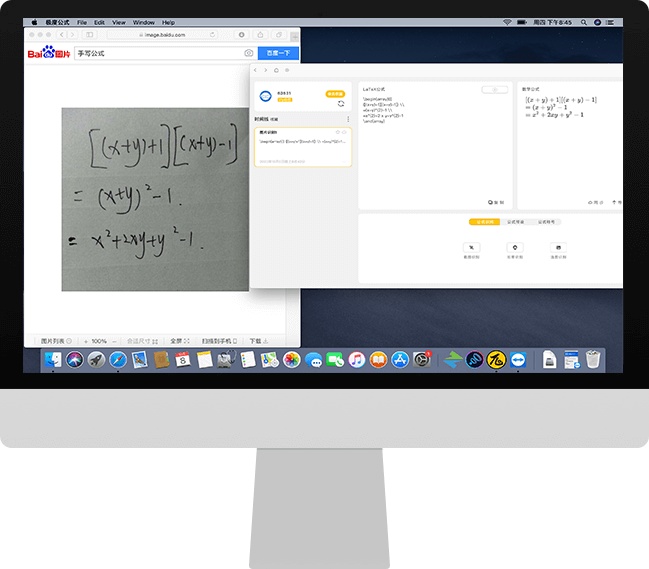Open Photos from the Dock
The height and width of the screenshot is (569, 649).
(292, 360)
